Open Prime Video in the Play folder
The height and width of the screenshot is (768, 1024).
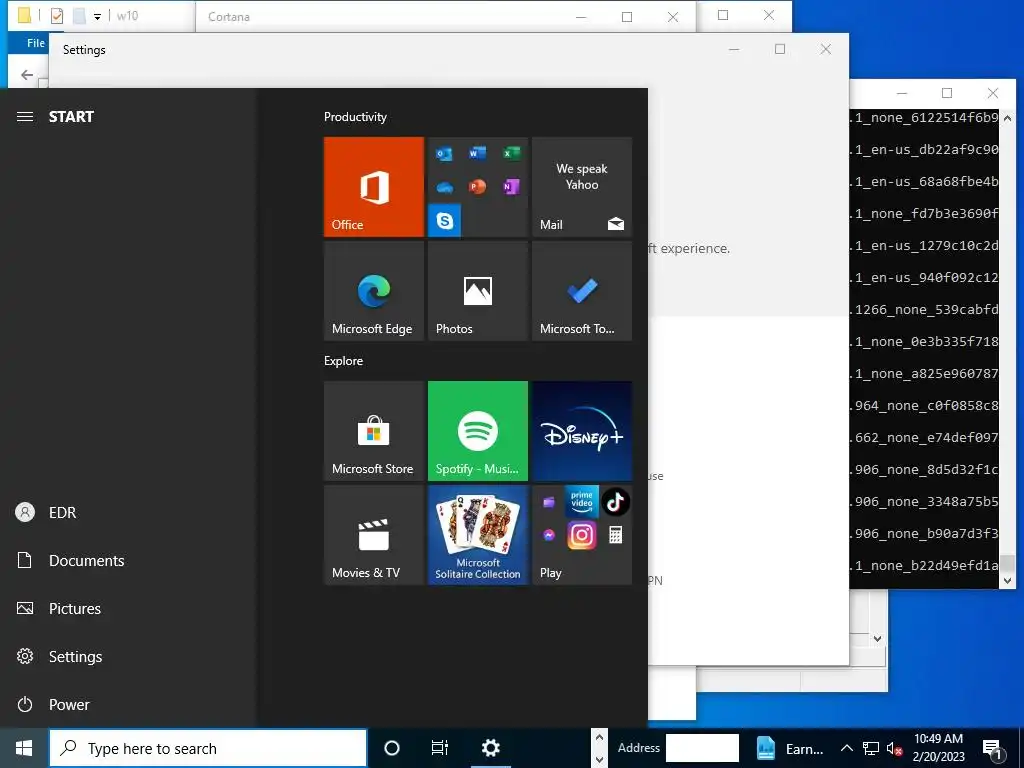(x=581, y=502)
